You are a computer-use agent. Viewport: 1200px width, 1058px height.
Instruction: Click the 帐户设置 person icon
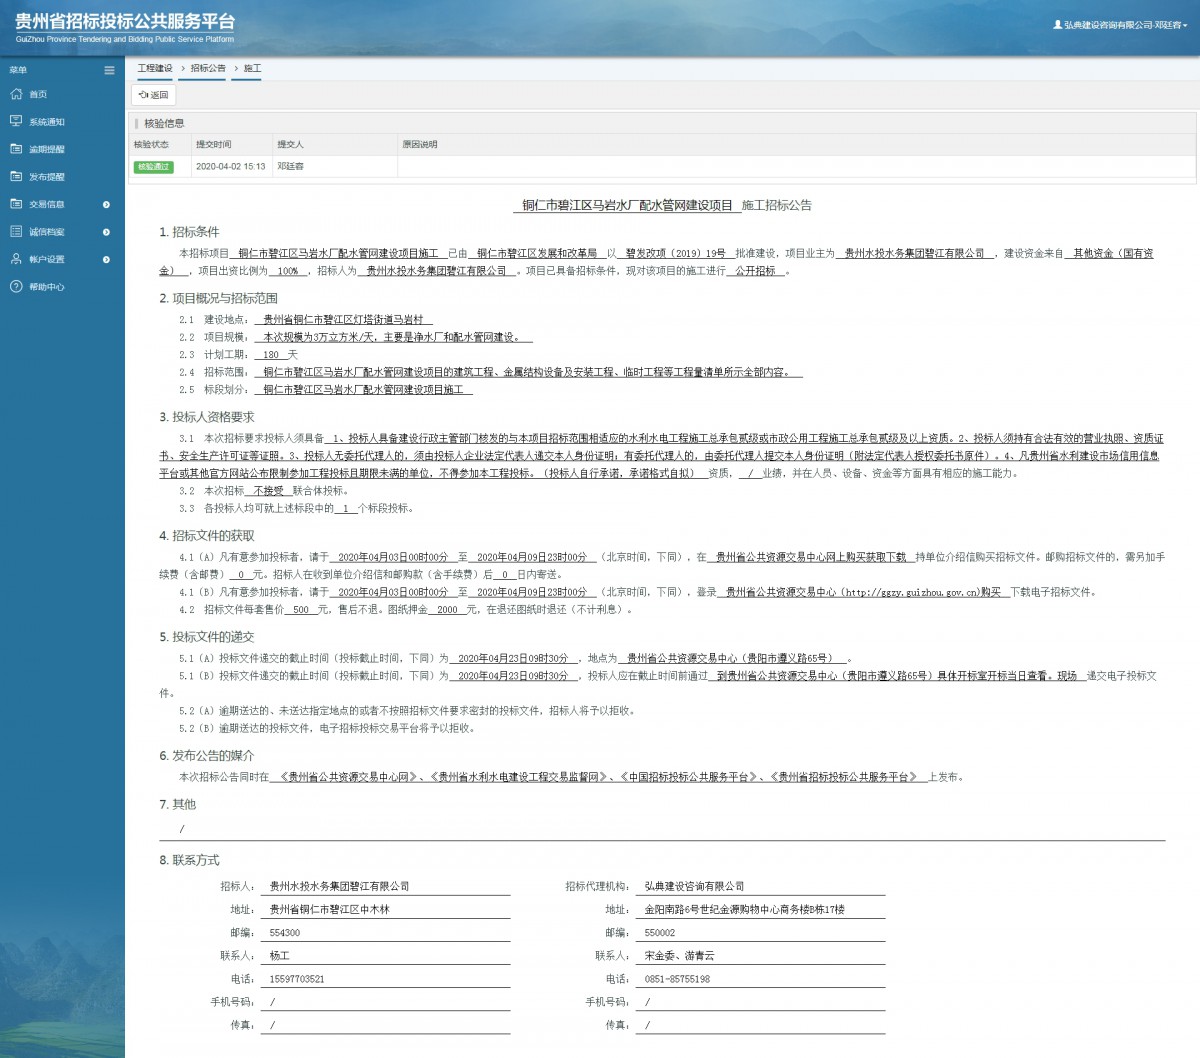16,259
